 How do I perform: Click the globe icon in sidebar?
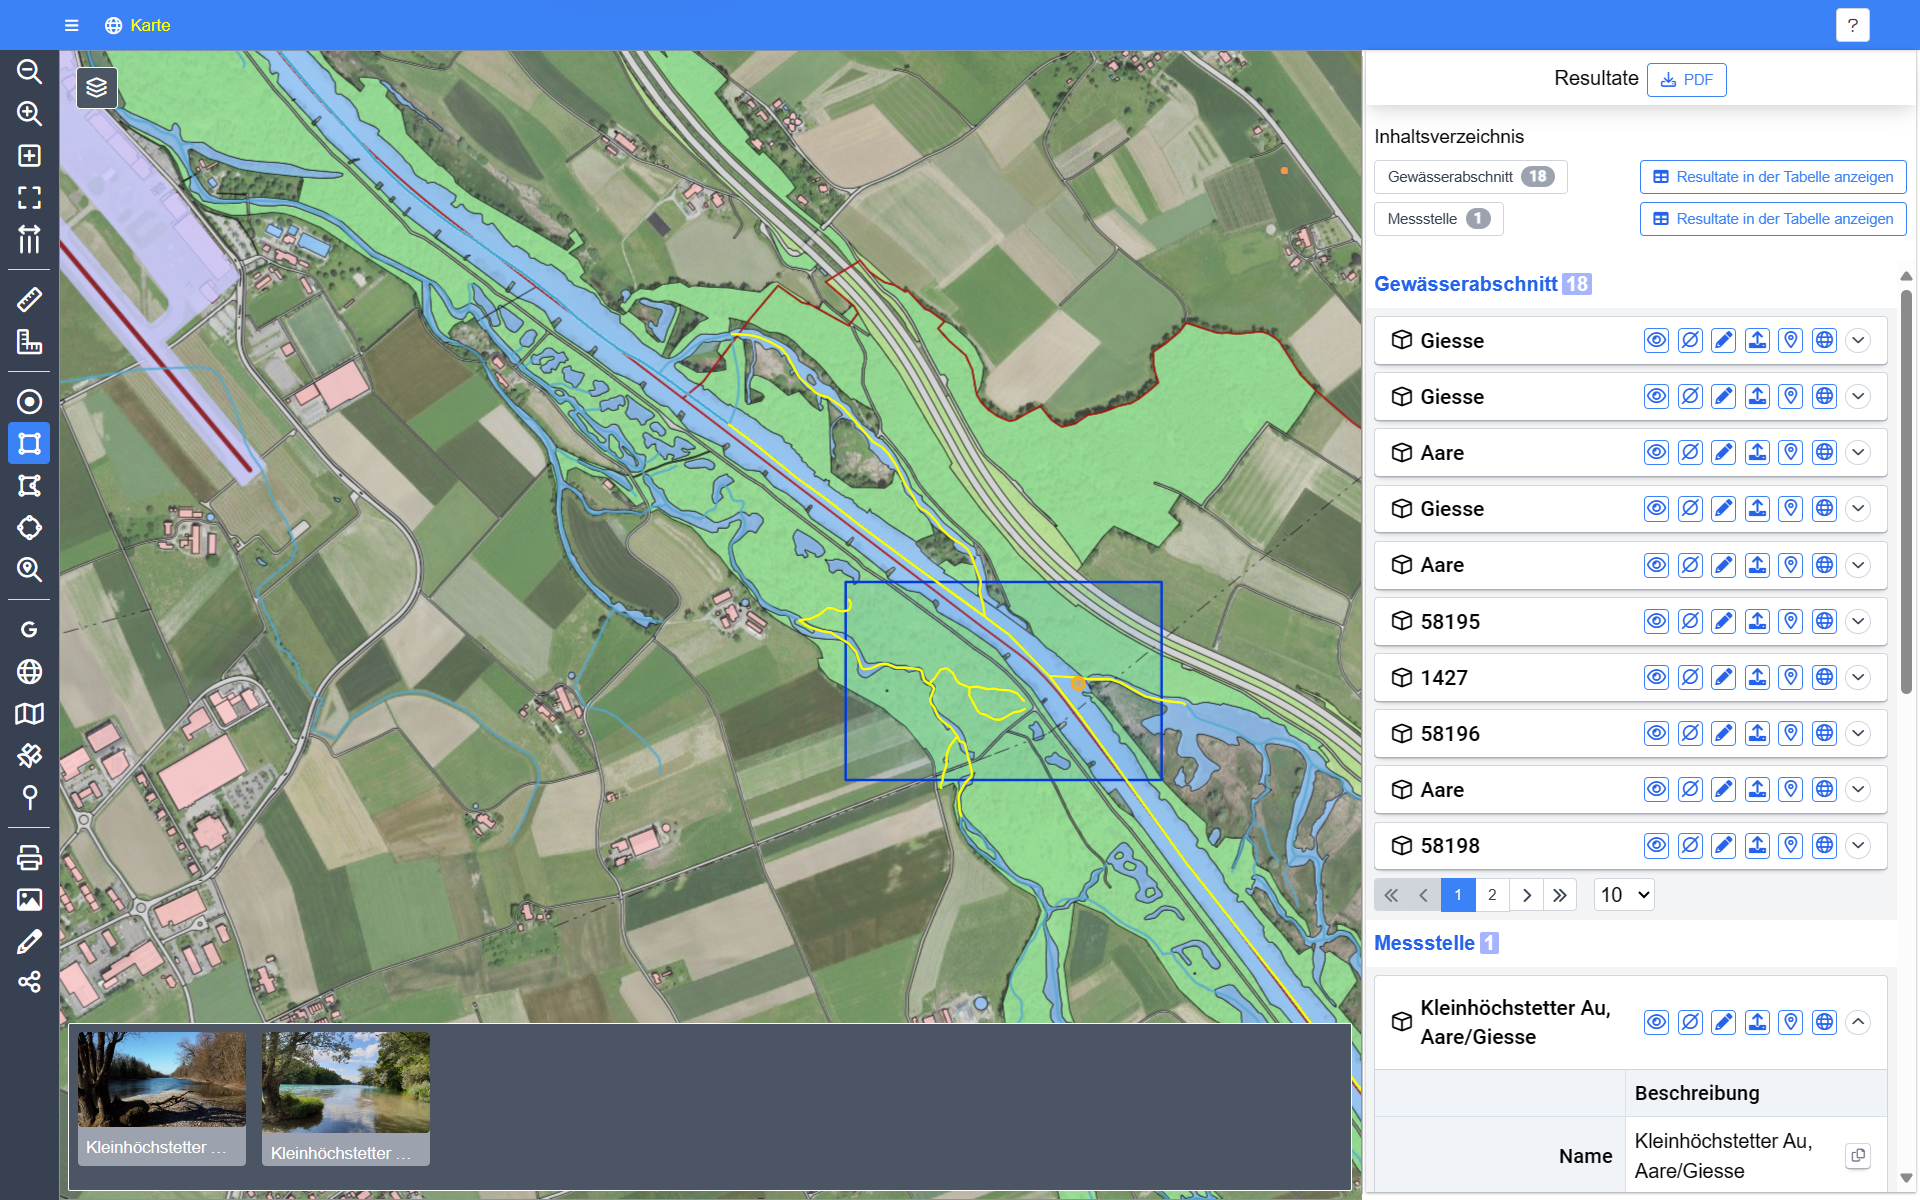[29, 671]
